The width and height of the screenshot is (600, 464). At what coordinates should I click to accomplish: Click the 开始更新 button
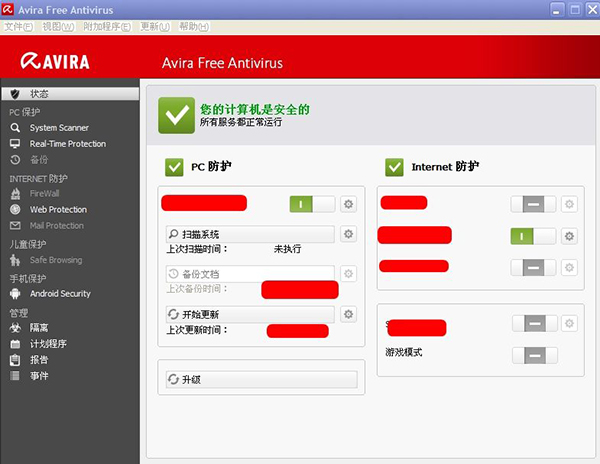click(x=250, y=314)
